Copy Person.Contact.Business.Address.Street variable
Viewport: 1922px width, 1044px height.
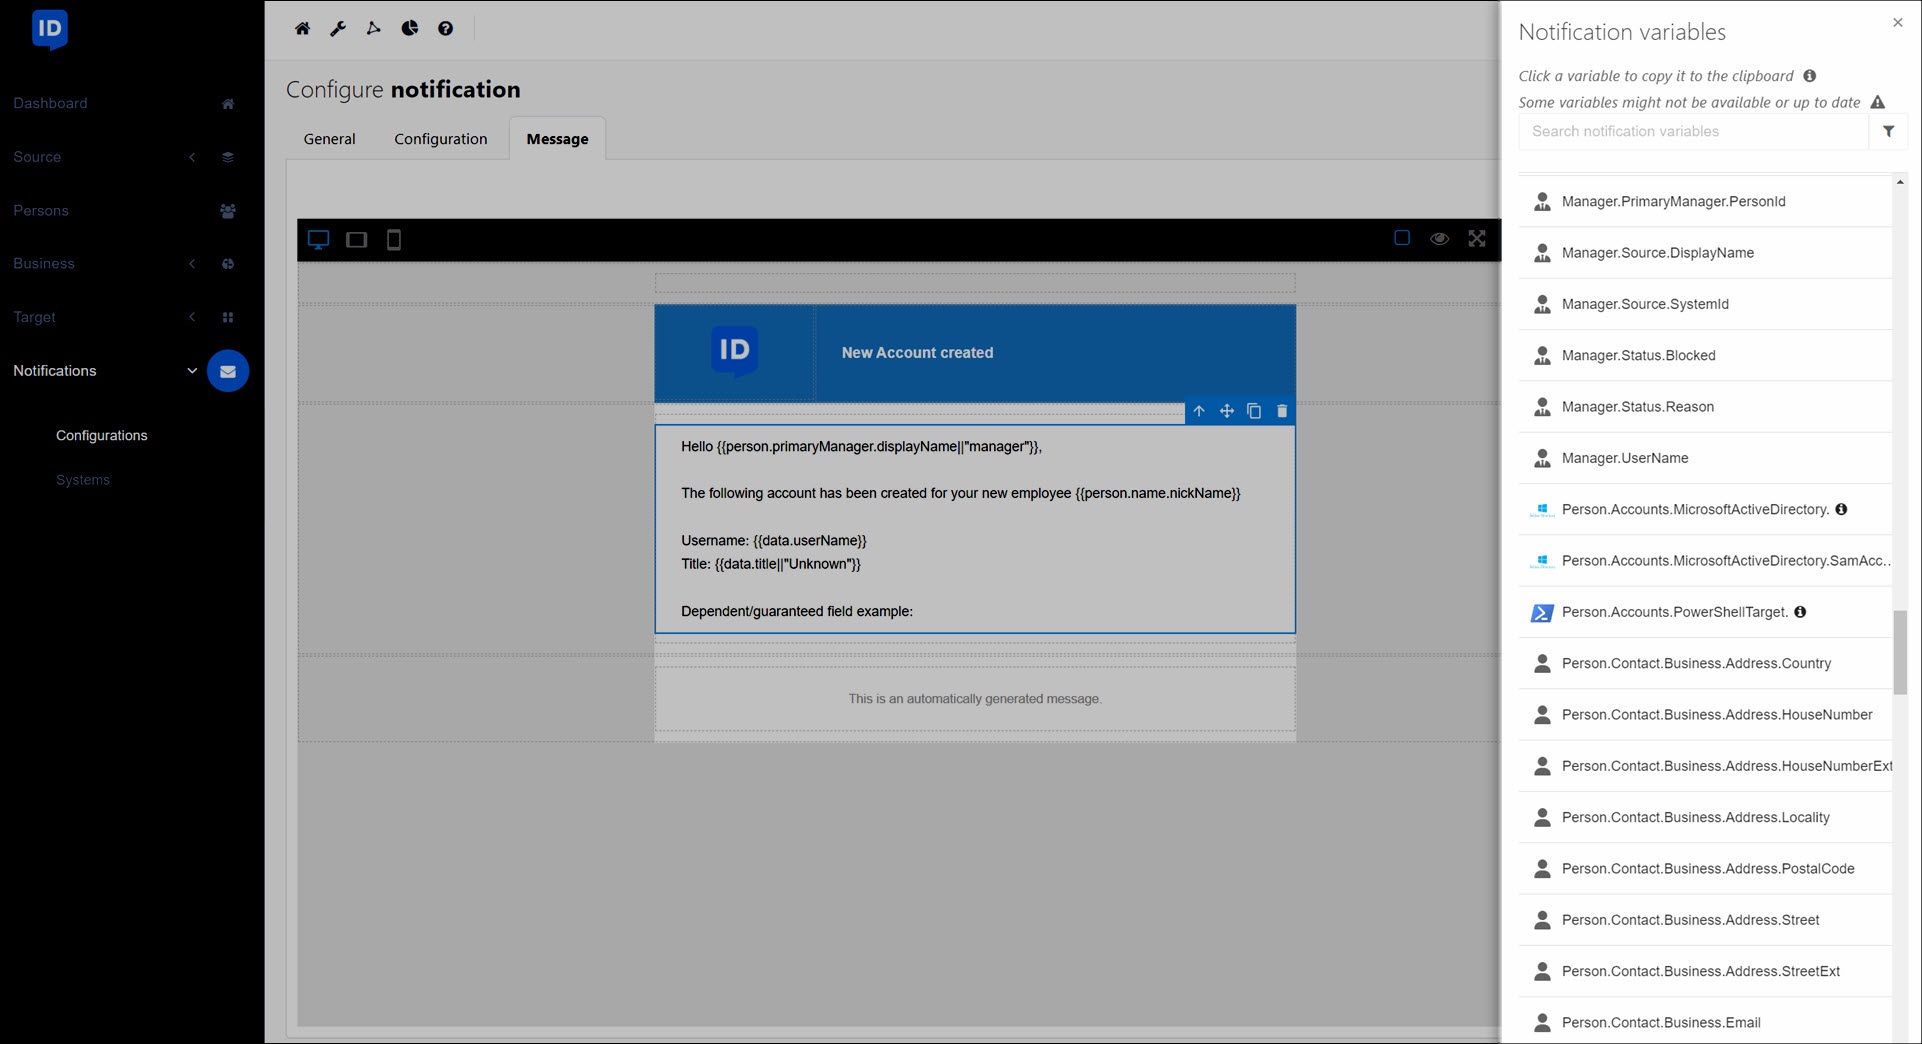click(x=1705, y=920)
